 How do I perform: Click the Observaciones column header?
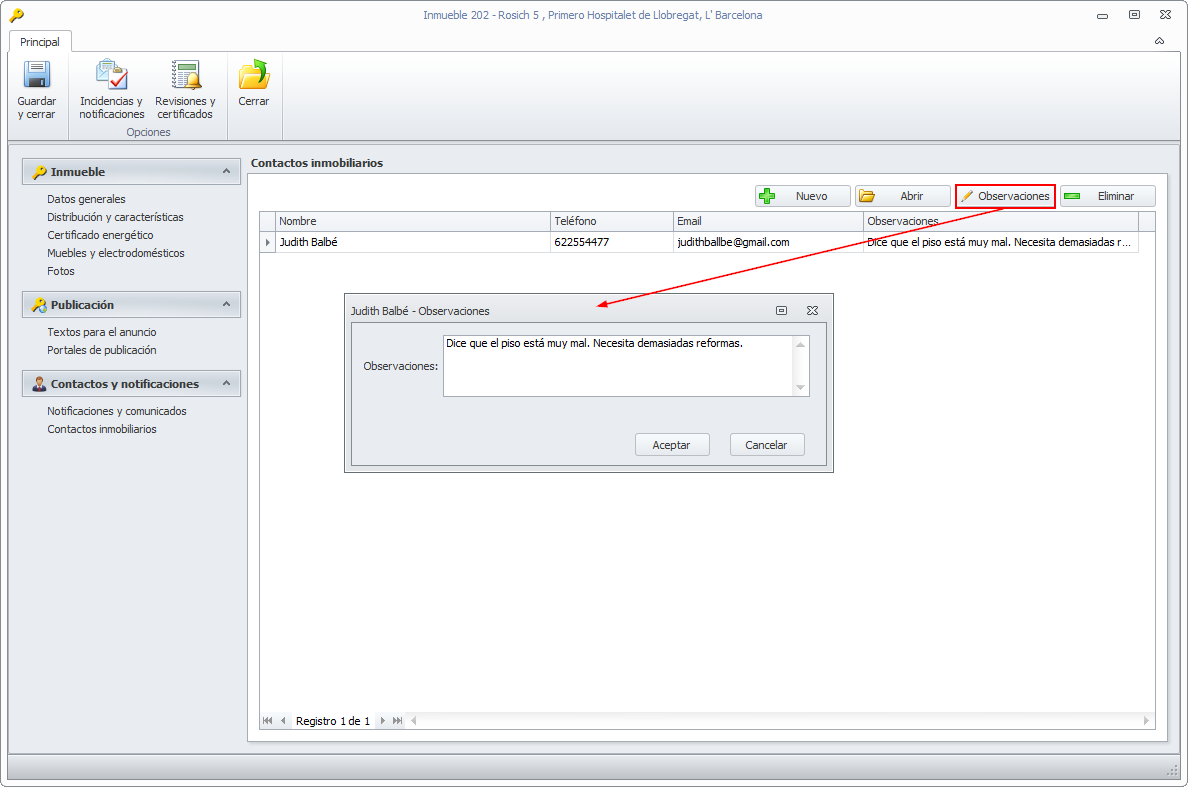click(1001, 221)
